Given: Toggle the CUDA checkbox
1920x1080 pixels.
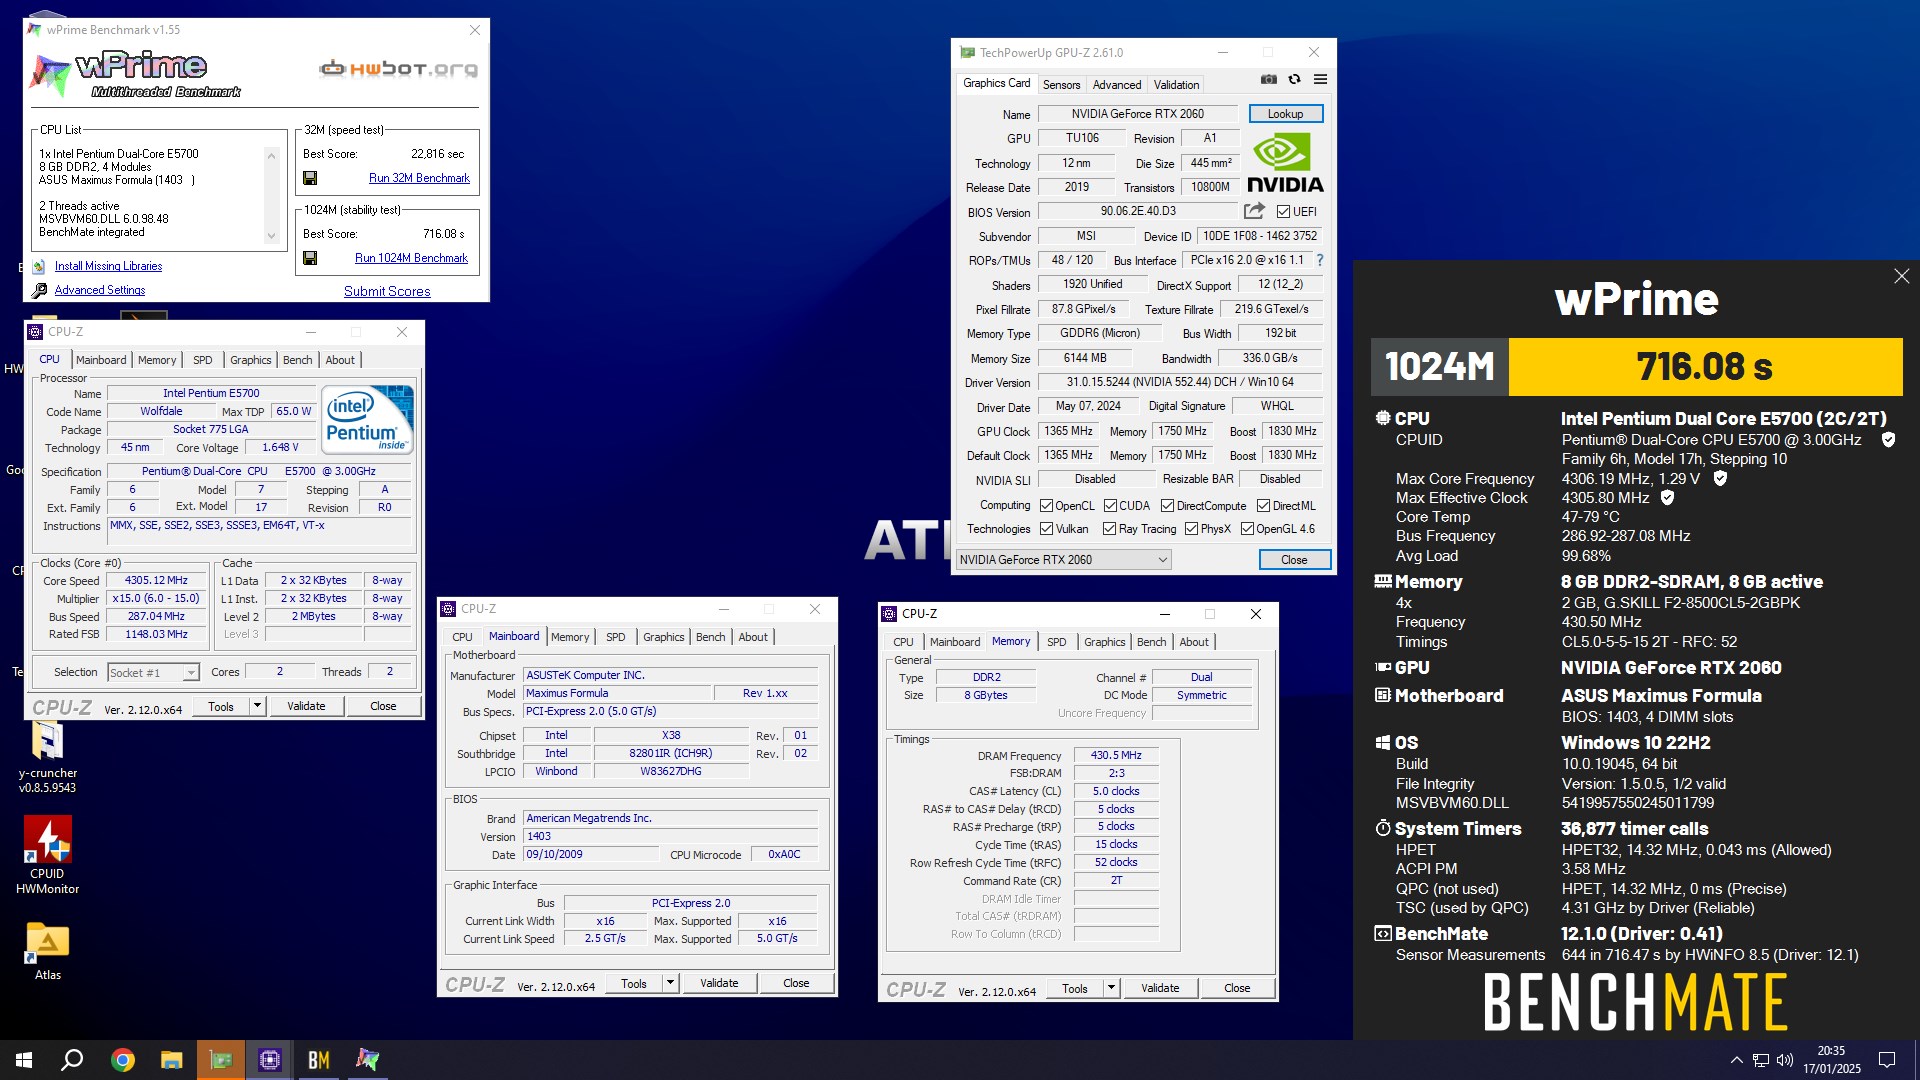Looking at the screenshot, I should point(1110,506).
